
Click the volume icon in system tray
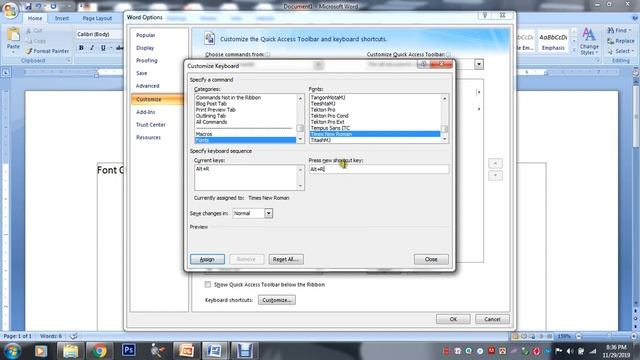coord(570,351)
